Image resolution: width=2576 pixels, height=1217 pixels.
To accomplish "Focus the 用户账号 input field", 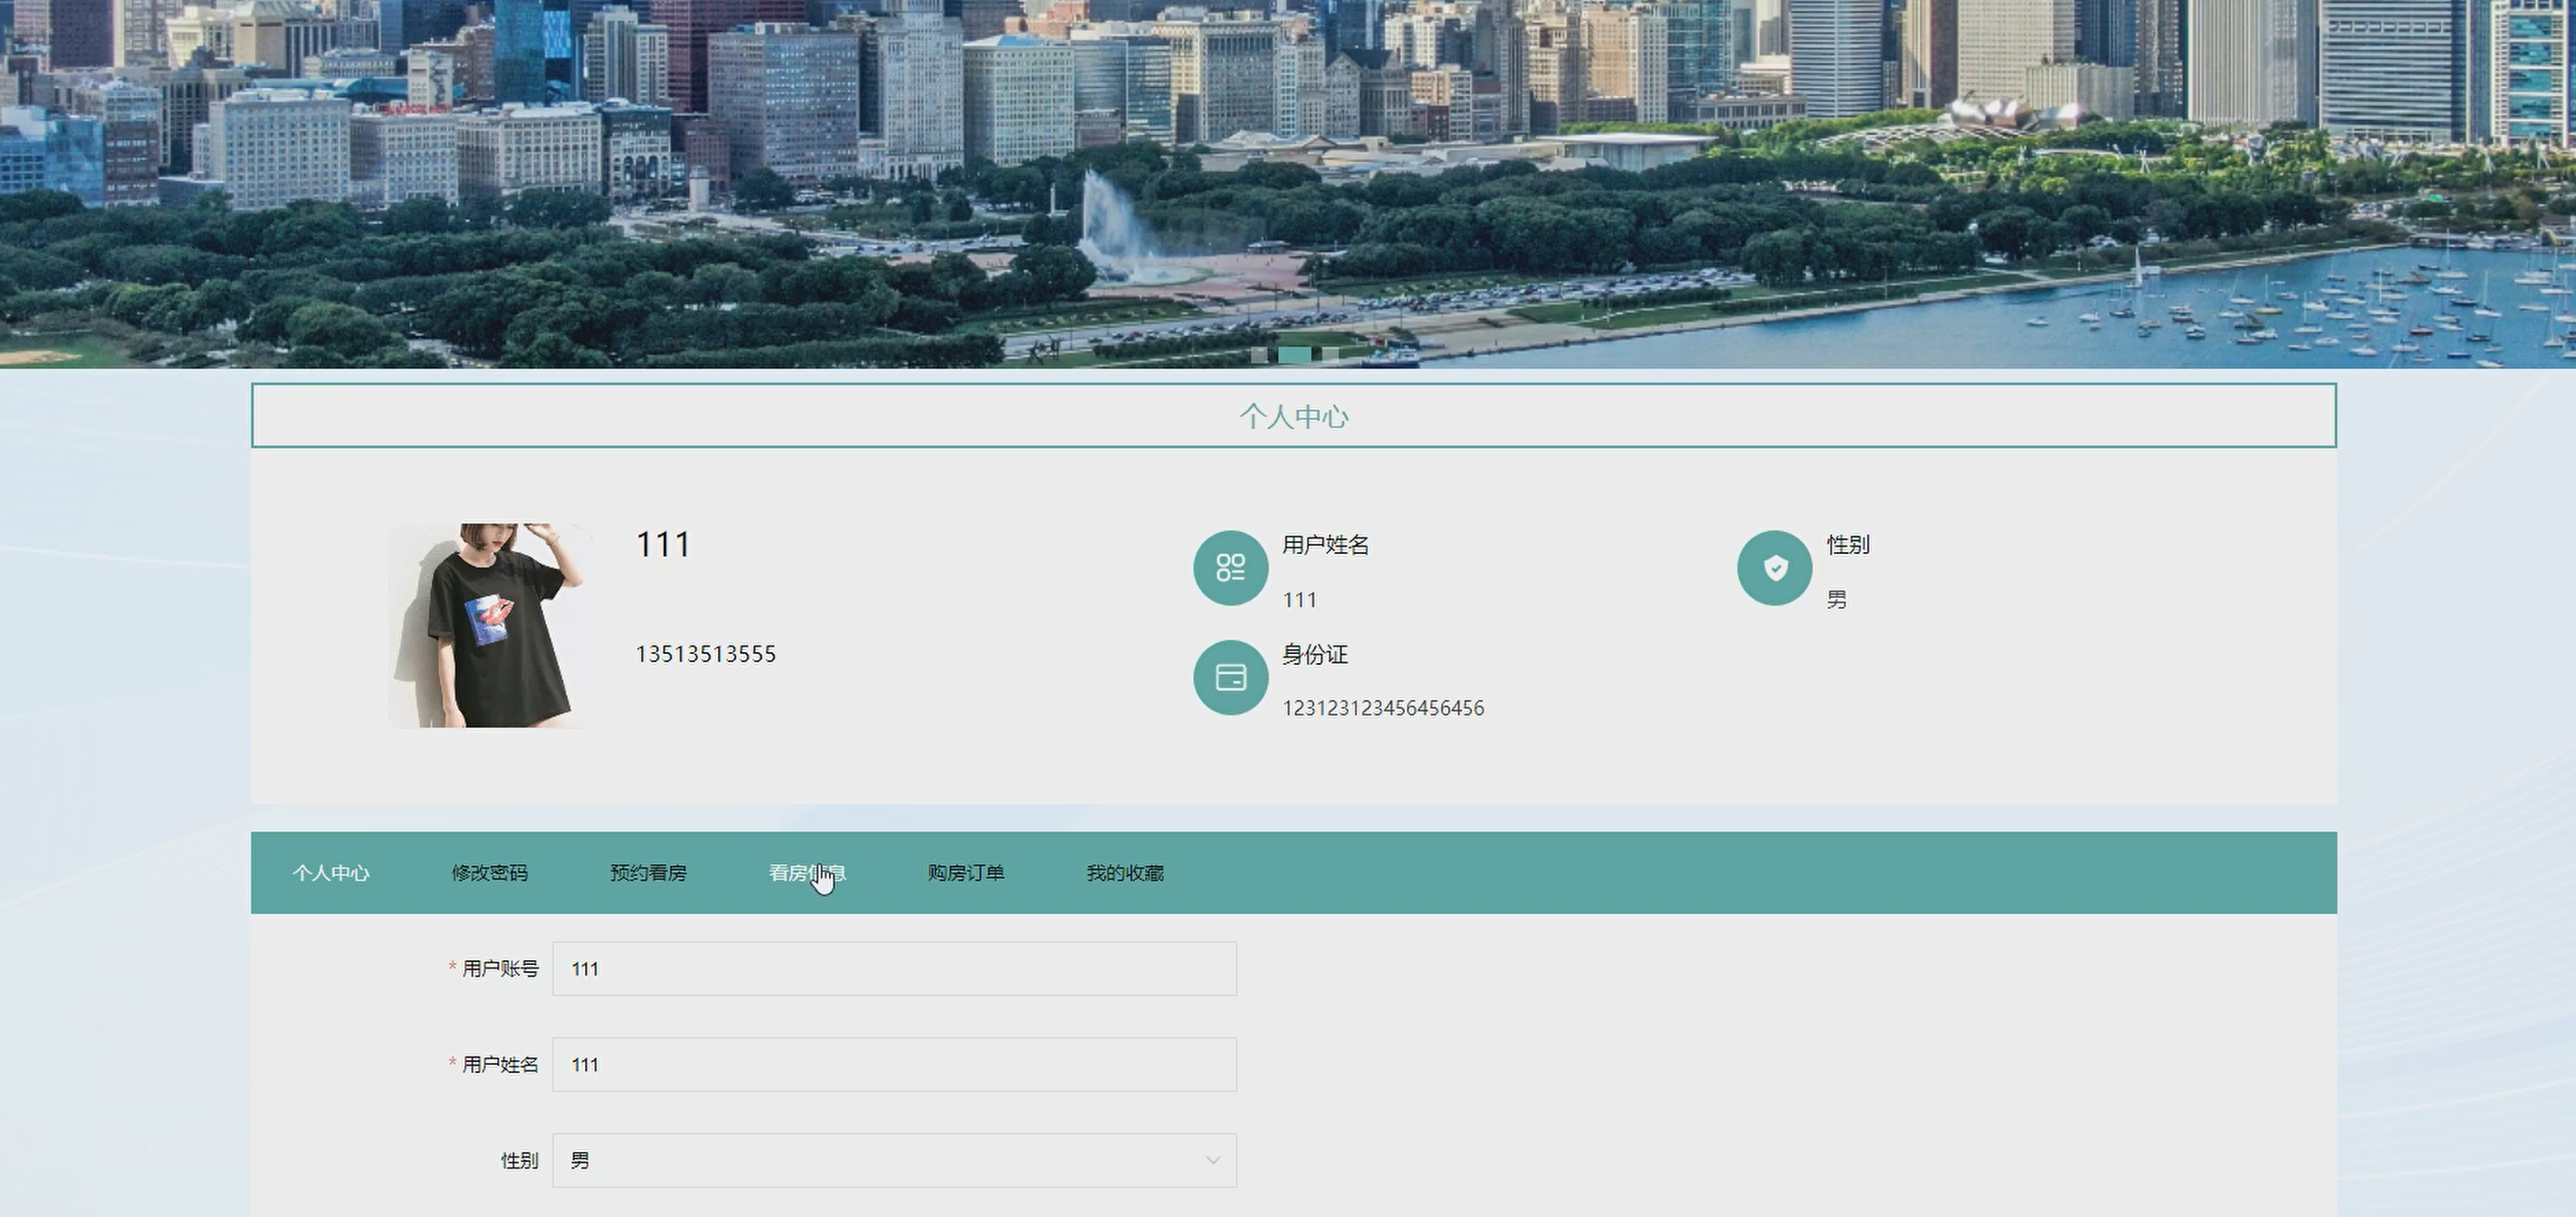I will (x=894, y=968).
